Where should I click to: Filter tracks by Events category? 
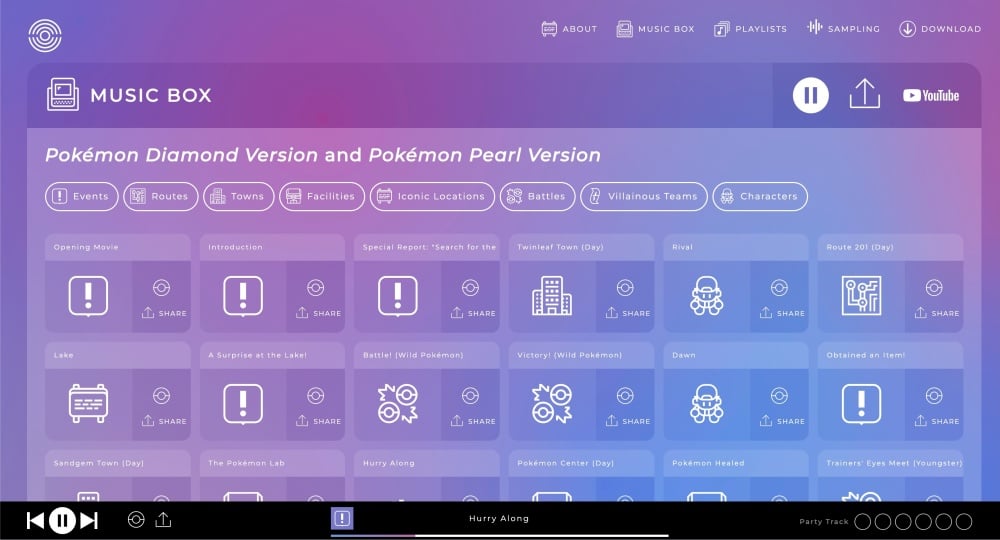(82, 197)
